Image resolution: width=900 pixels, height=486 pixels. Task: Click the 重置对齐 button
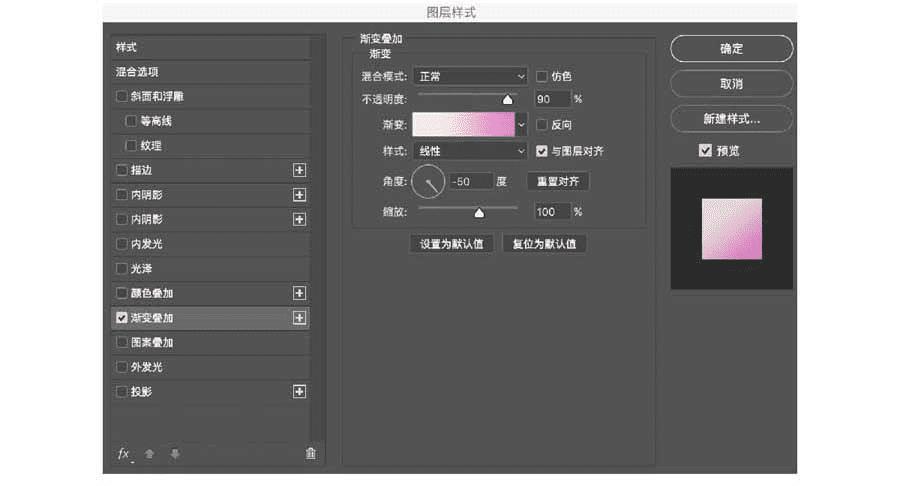[558, 181]
